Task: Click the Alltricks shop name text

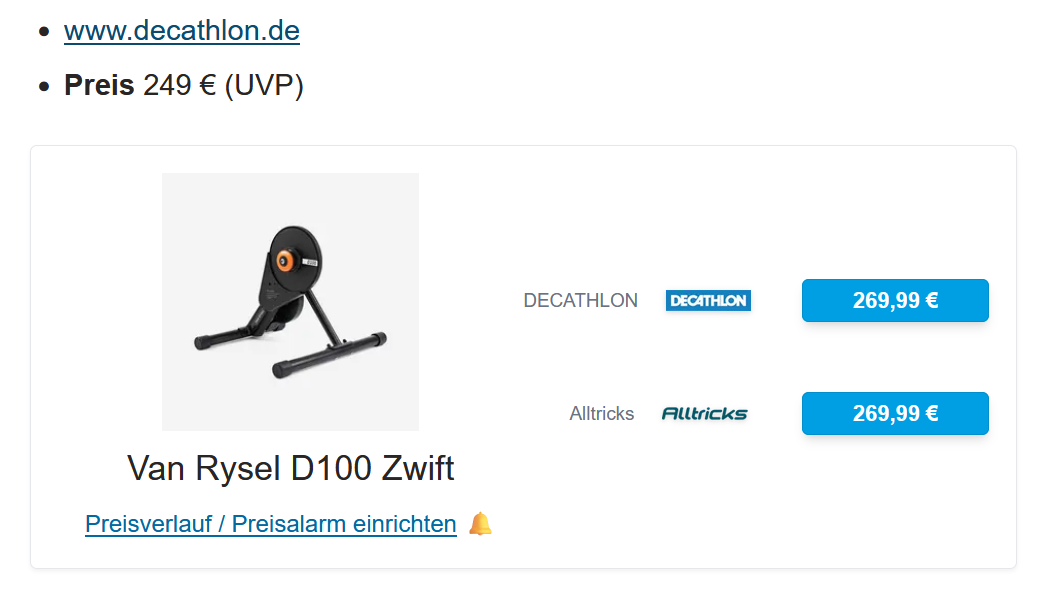Action: (601, 413)
